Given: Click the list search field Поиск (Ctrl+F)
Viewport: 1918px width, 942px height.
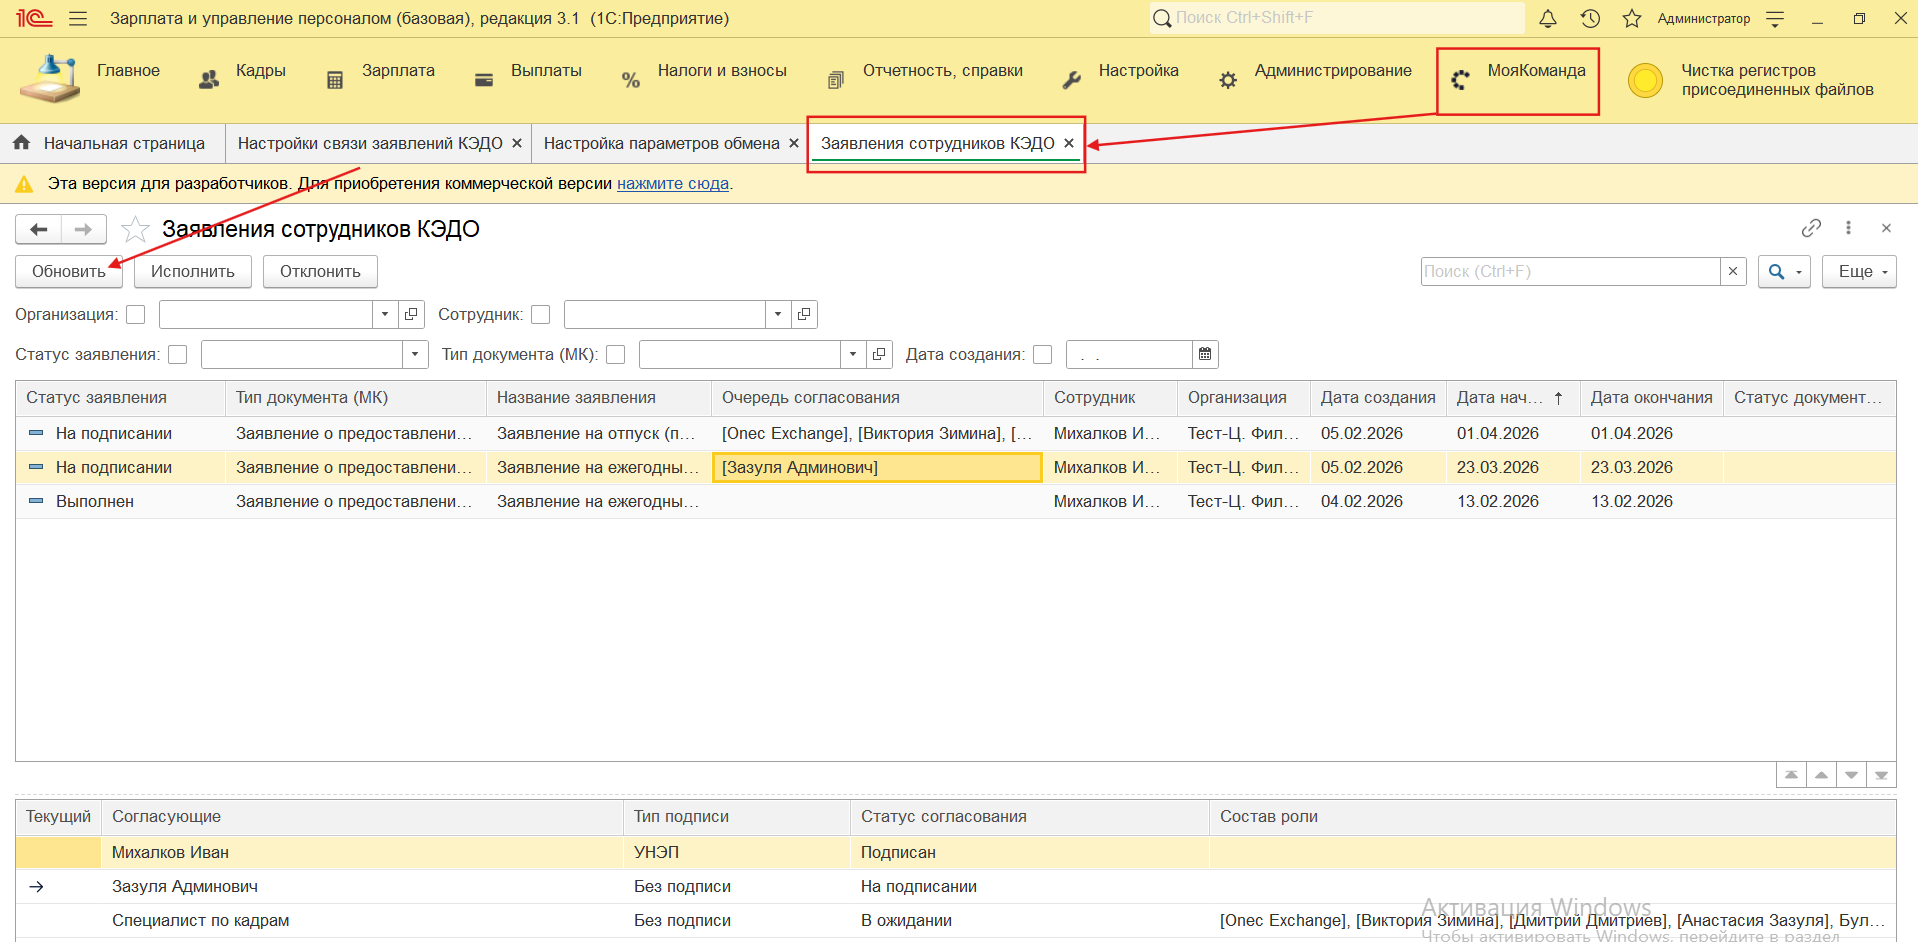Looking at the screenshot, I should pyautogui.click(x=1570, y=272).
